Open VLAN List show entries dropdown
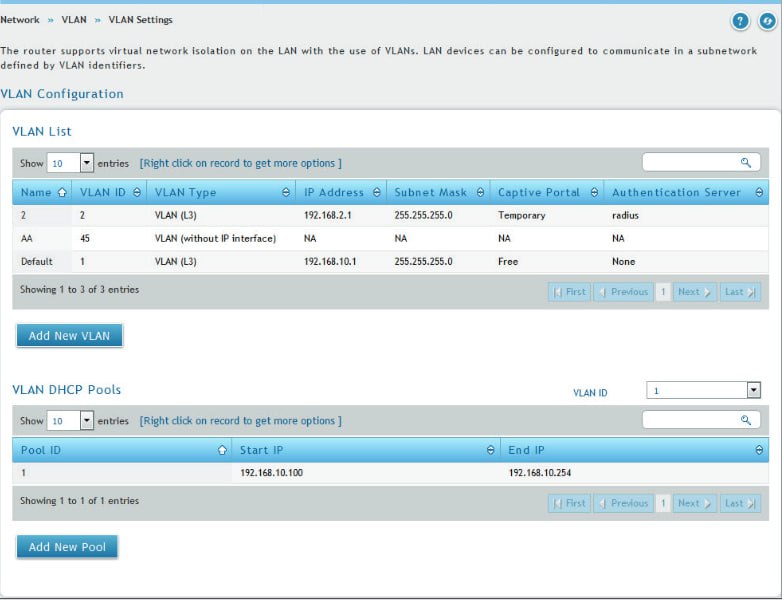 [x=70, y=163]
